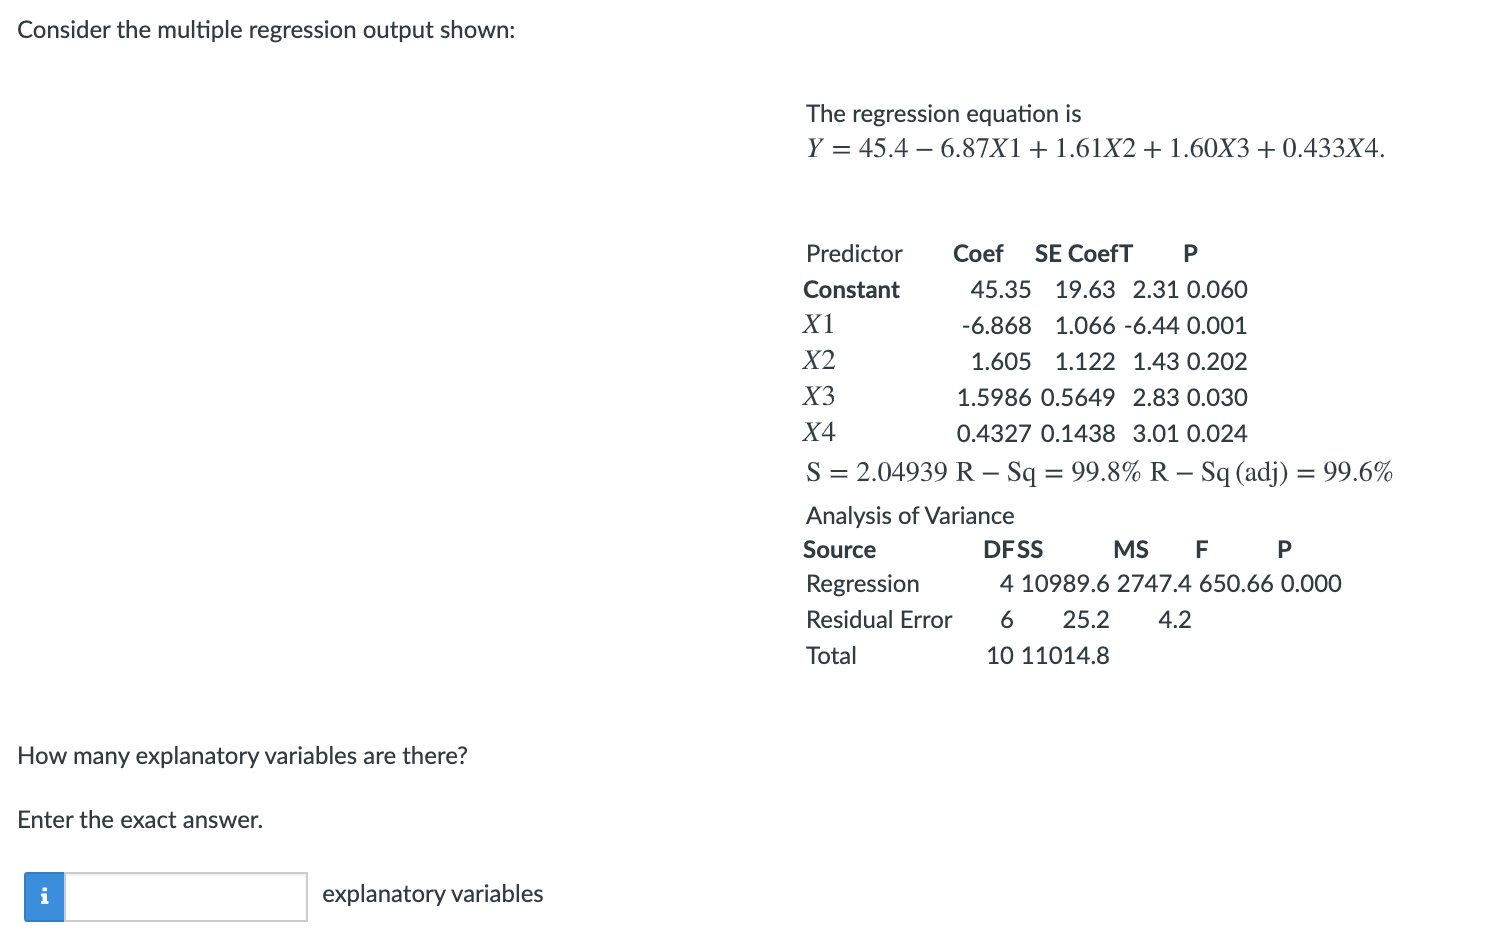The width and height of the screenshot is (1510, 932).
Task: Click the X4 predictor label
Action: (x=819, y=431)
